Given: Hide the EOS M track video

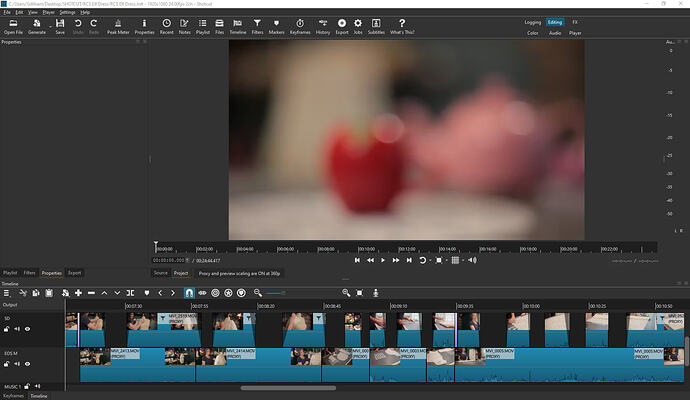Looking at the screenshot, I should [x=27, y=364].
